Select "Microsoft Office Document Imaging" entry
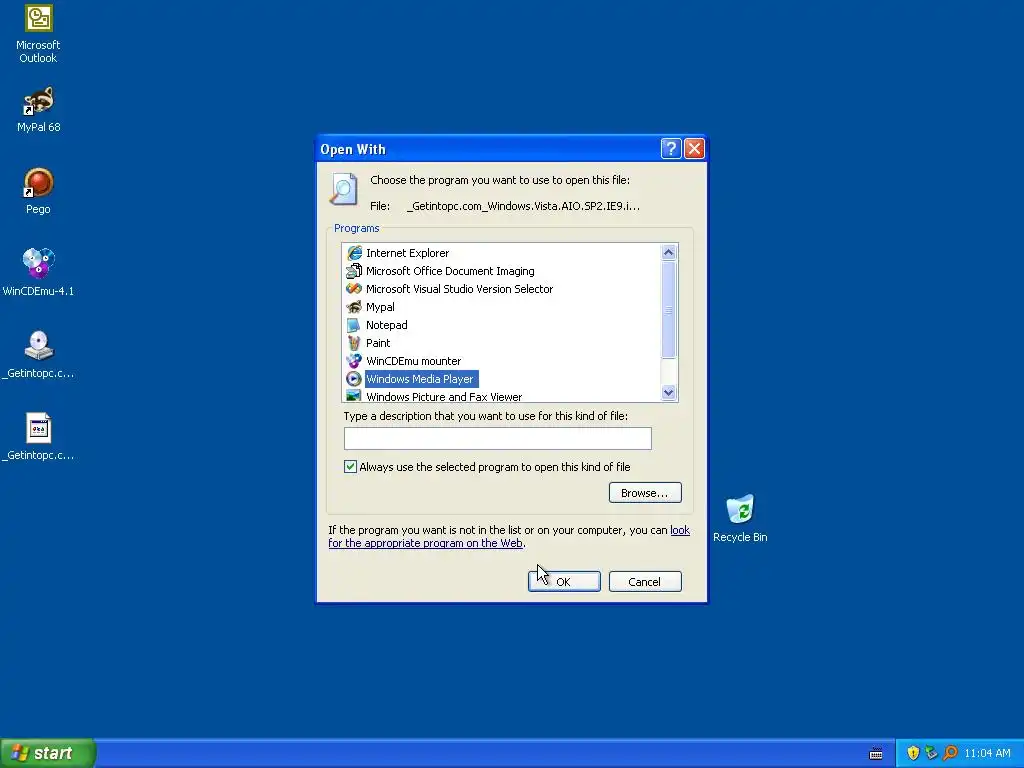Screen dimensions: 1024x768 tap(450, 270)
